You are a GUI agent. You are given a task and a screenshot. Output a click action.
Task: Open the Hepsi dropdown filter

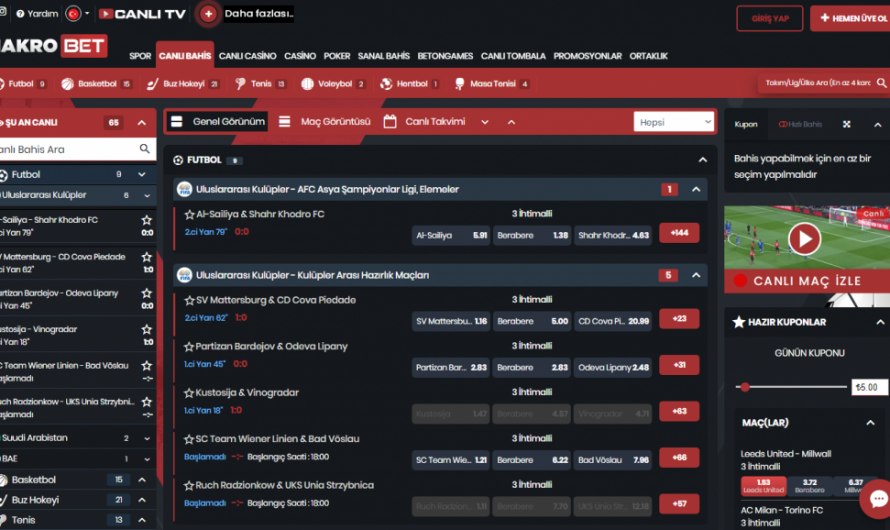(674, 122)
